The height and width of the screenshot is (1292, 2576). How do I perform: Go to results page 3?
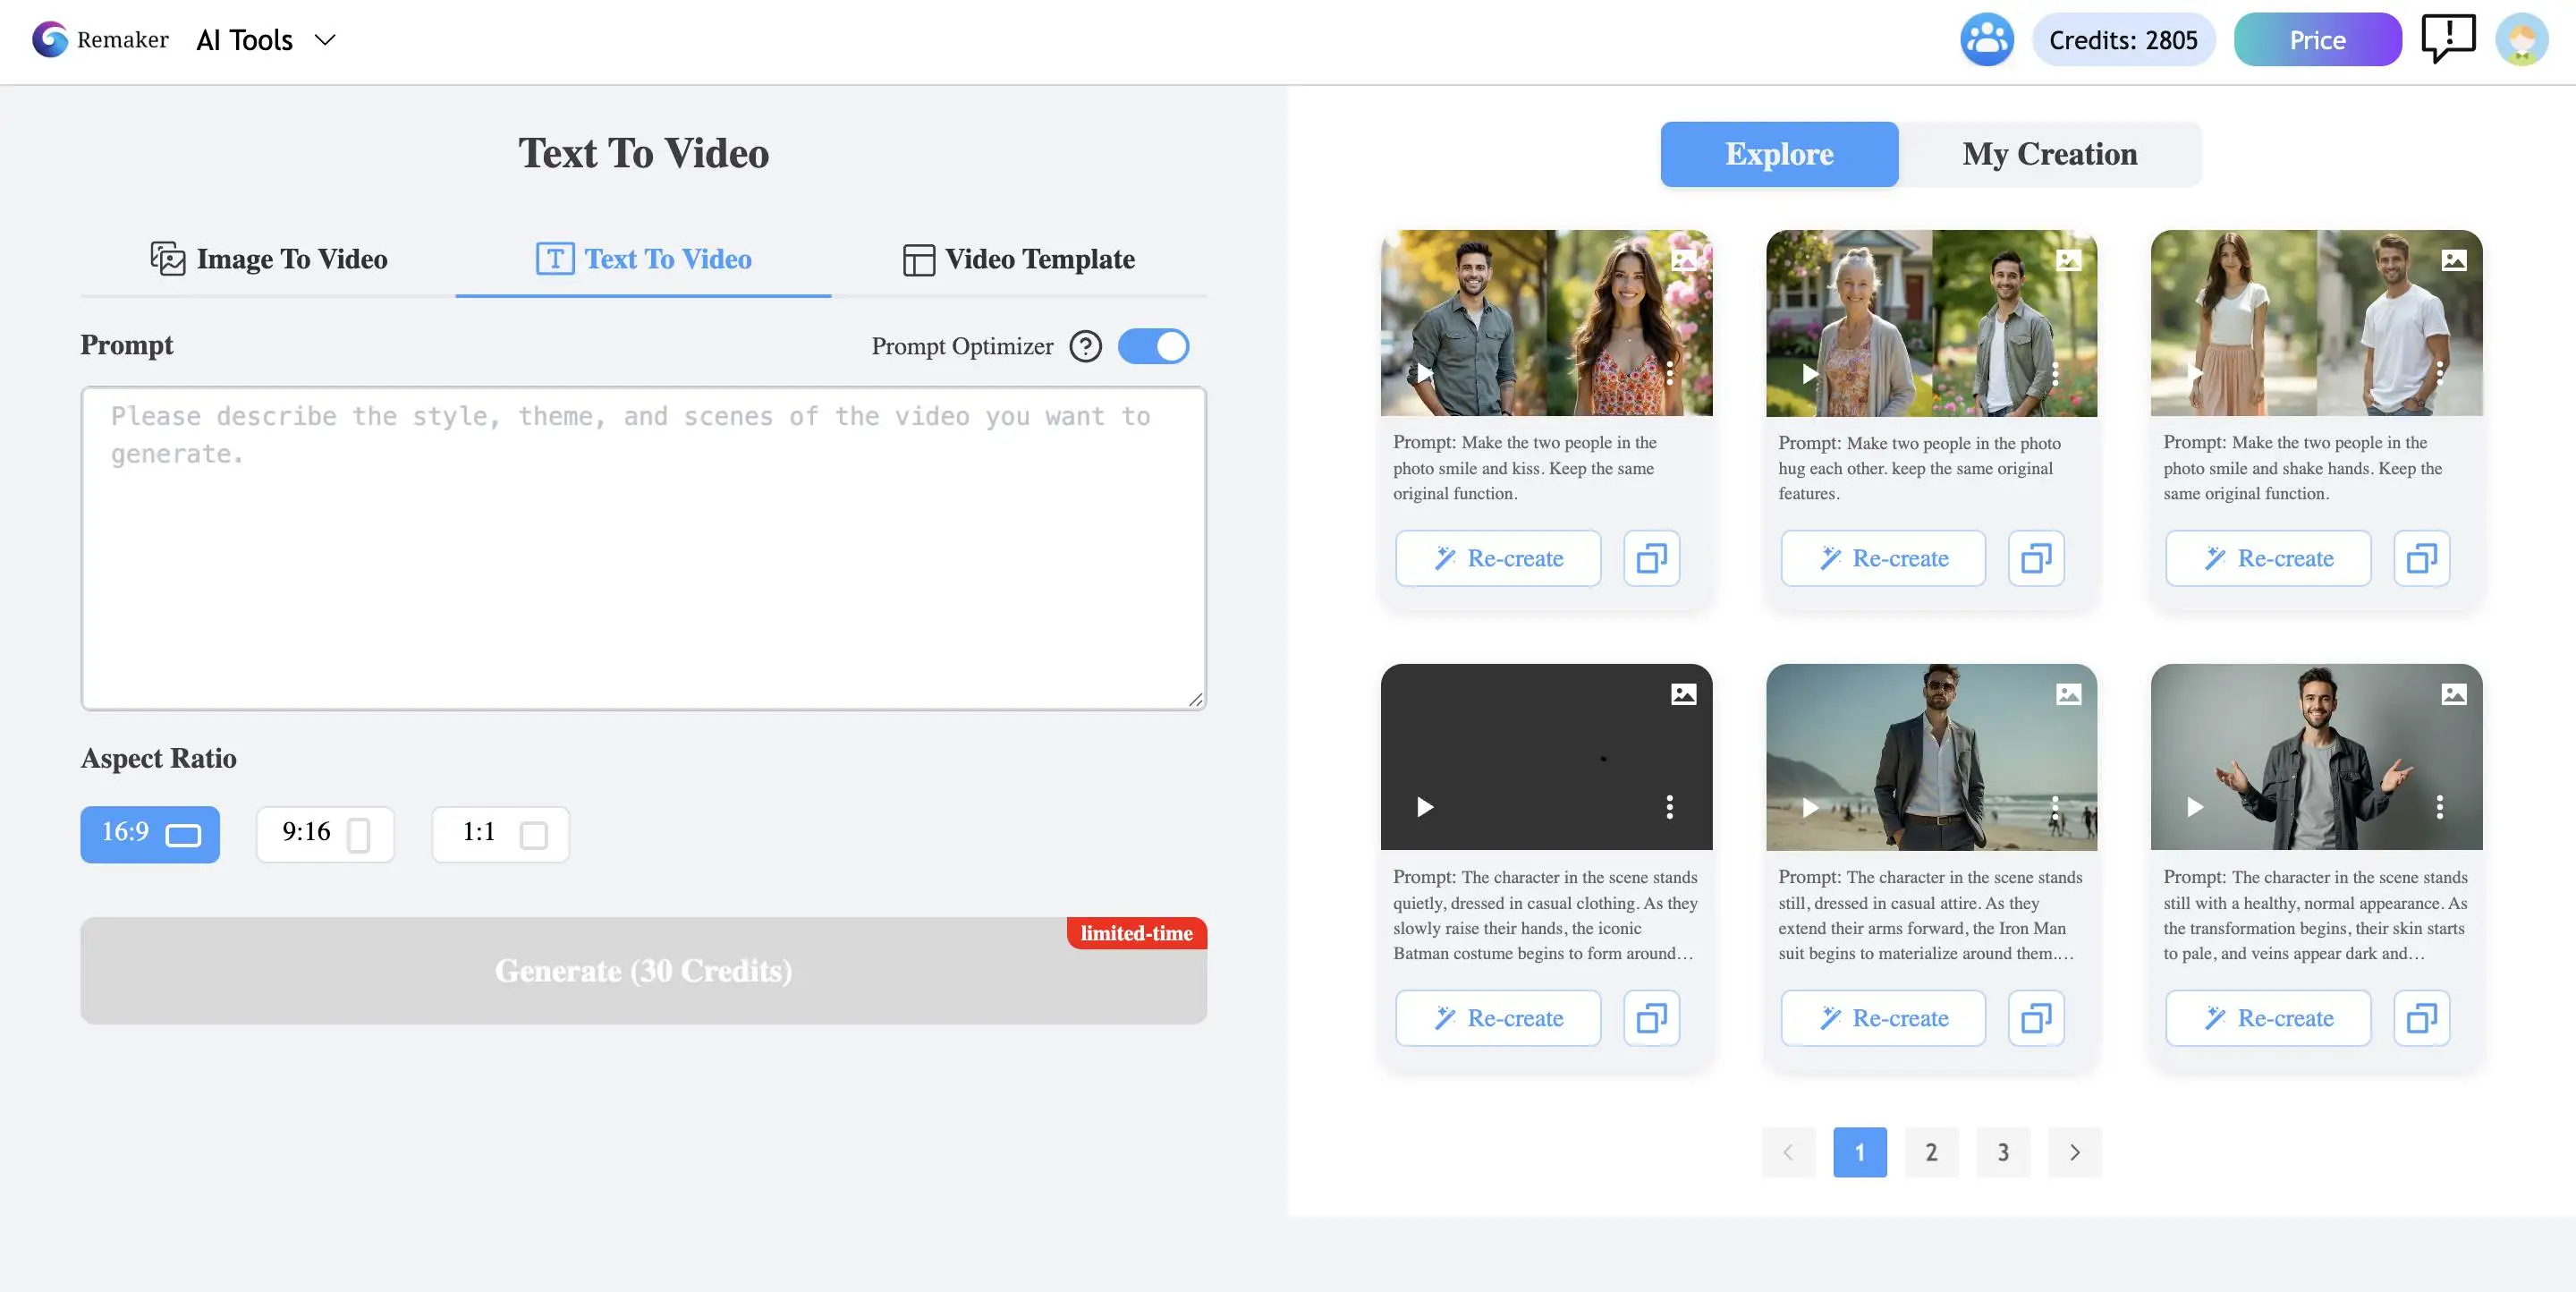coord(2003,1152)
